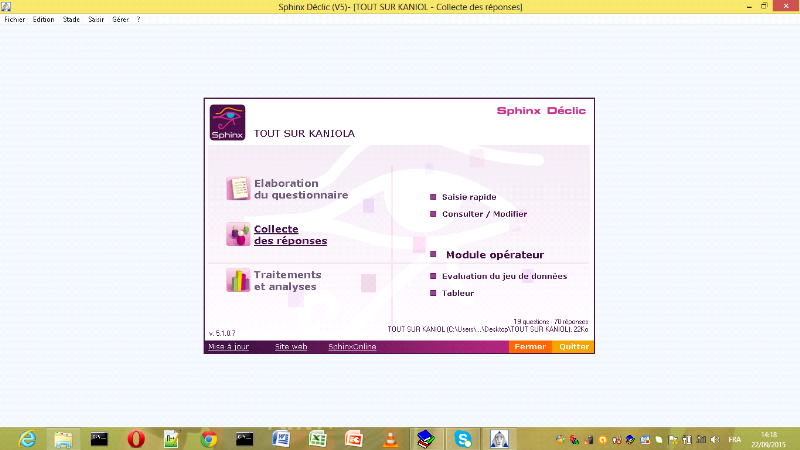Open the Fichier menu
Screen dimensions: 800x450
tap(15, 19)
